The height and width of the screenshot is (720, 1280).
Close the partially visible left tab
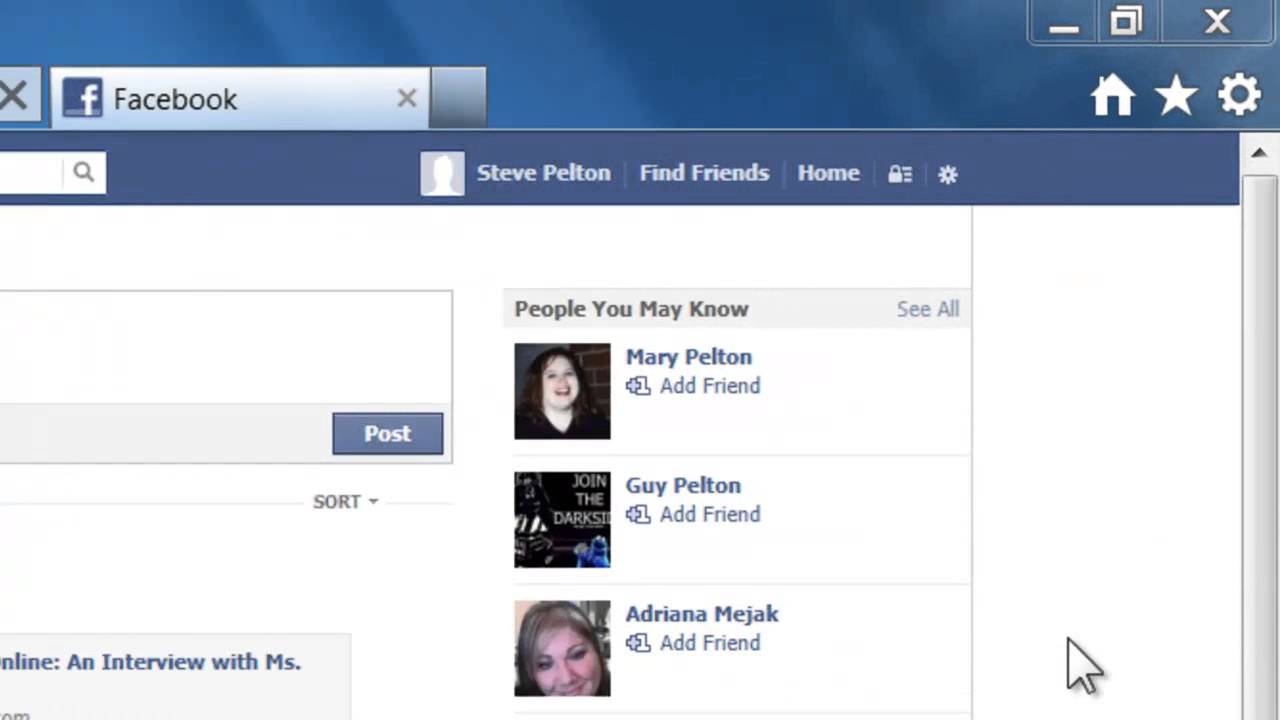(x=14, y=97)
